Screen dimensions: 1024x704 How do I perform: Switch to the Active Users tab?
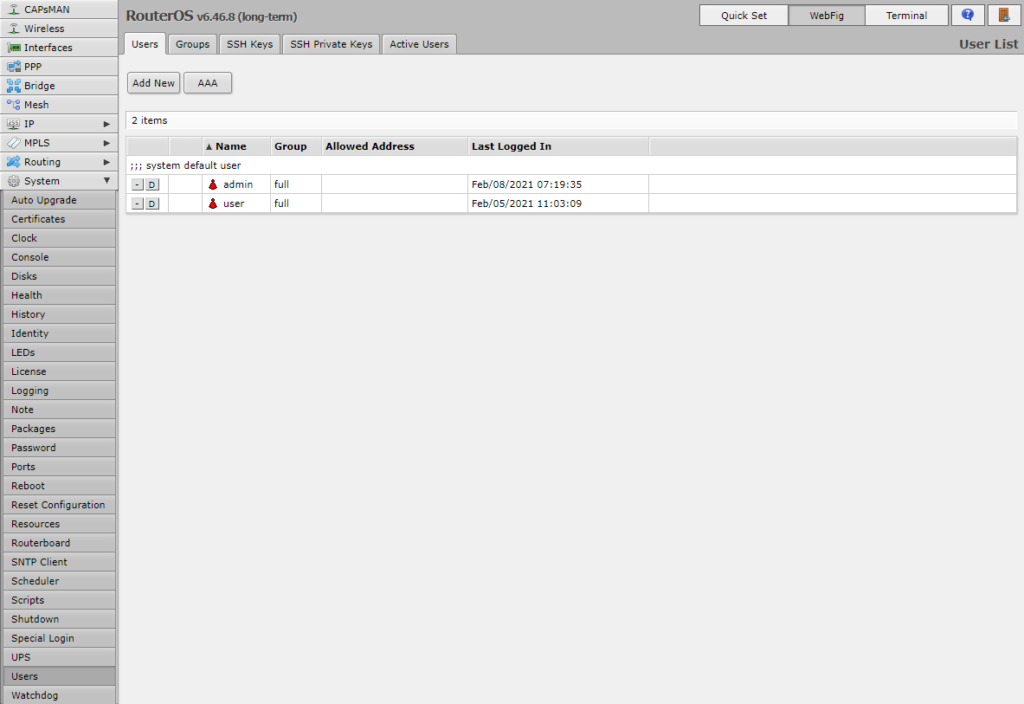[419, 44]
